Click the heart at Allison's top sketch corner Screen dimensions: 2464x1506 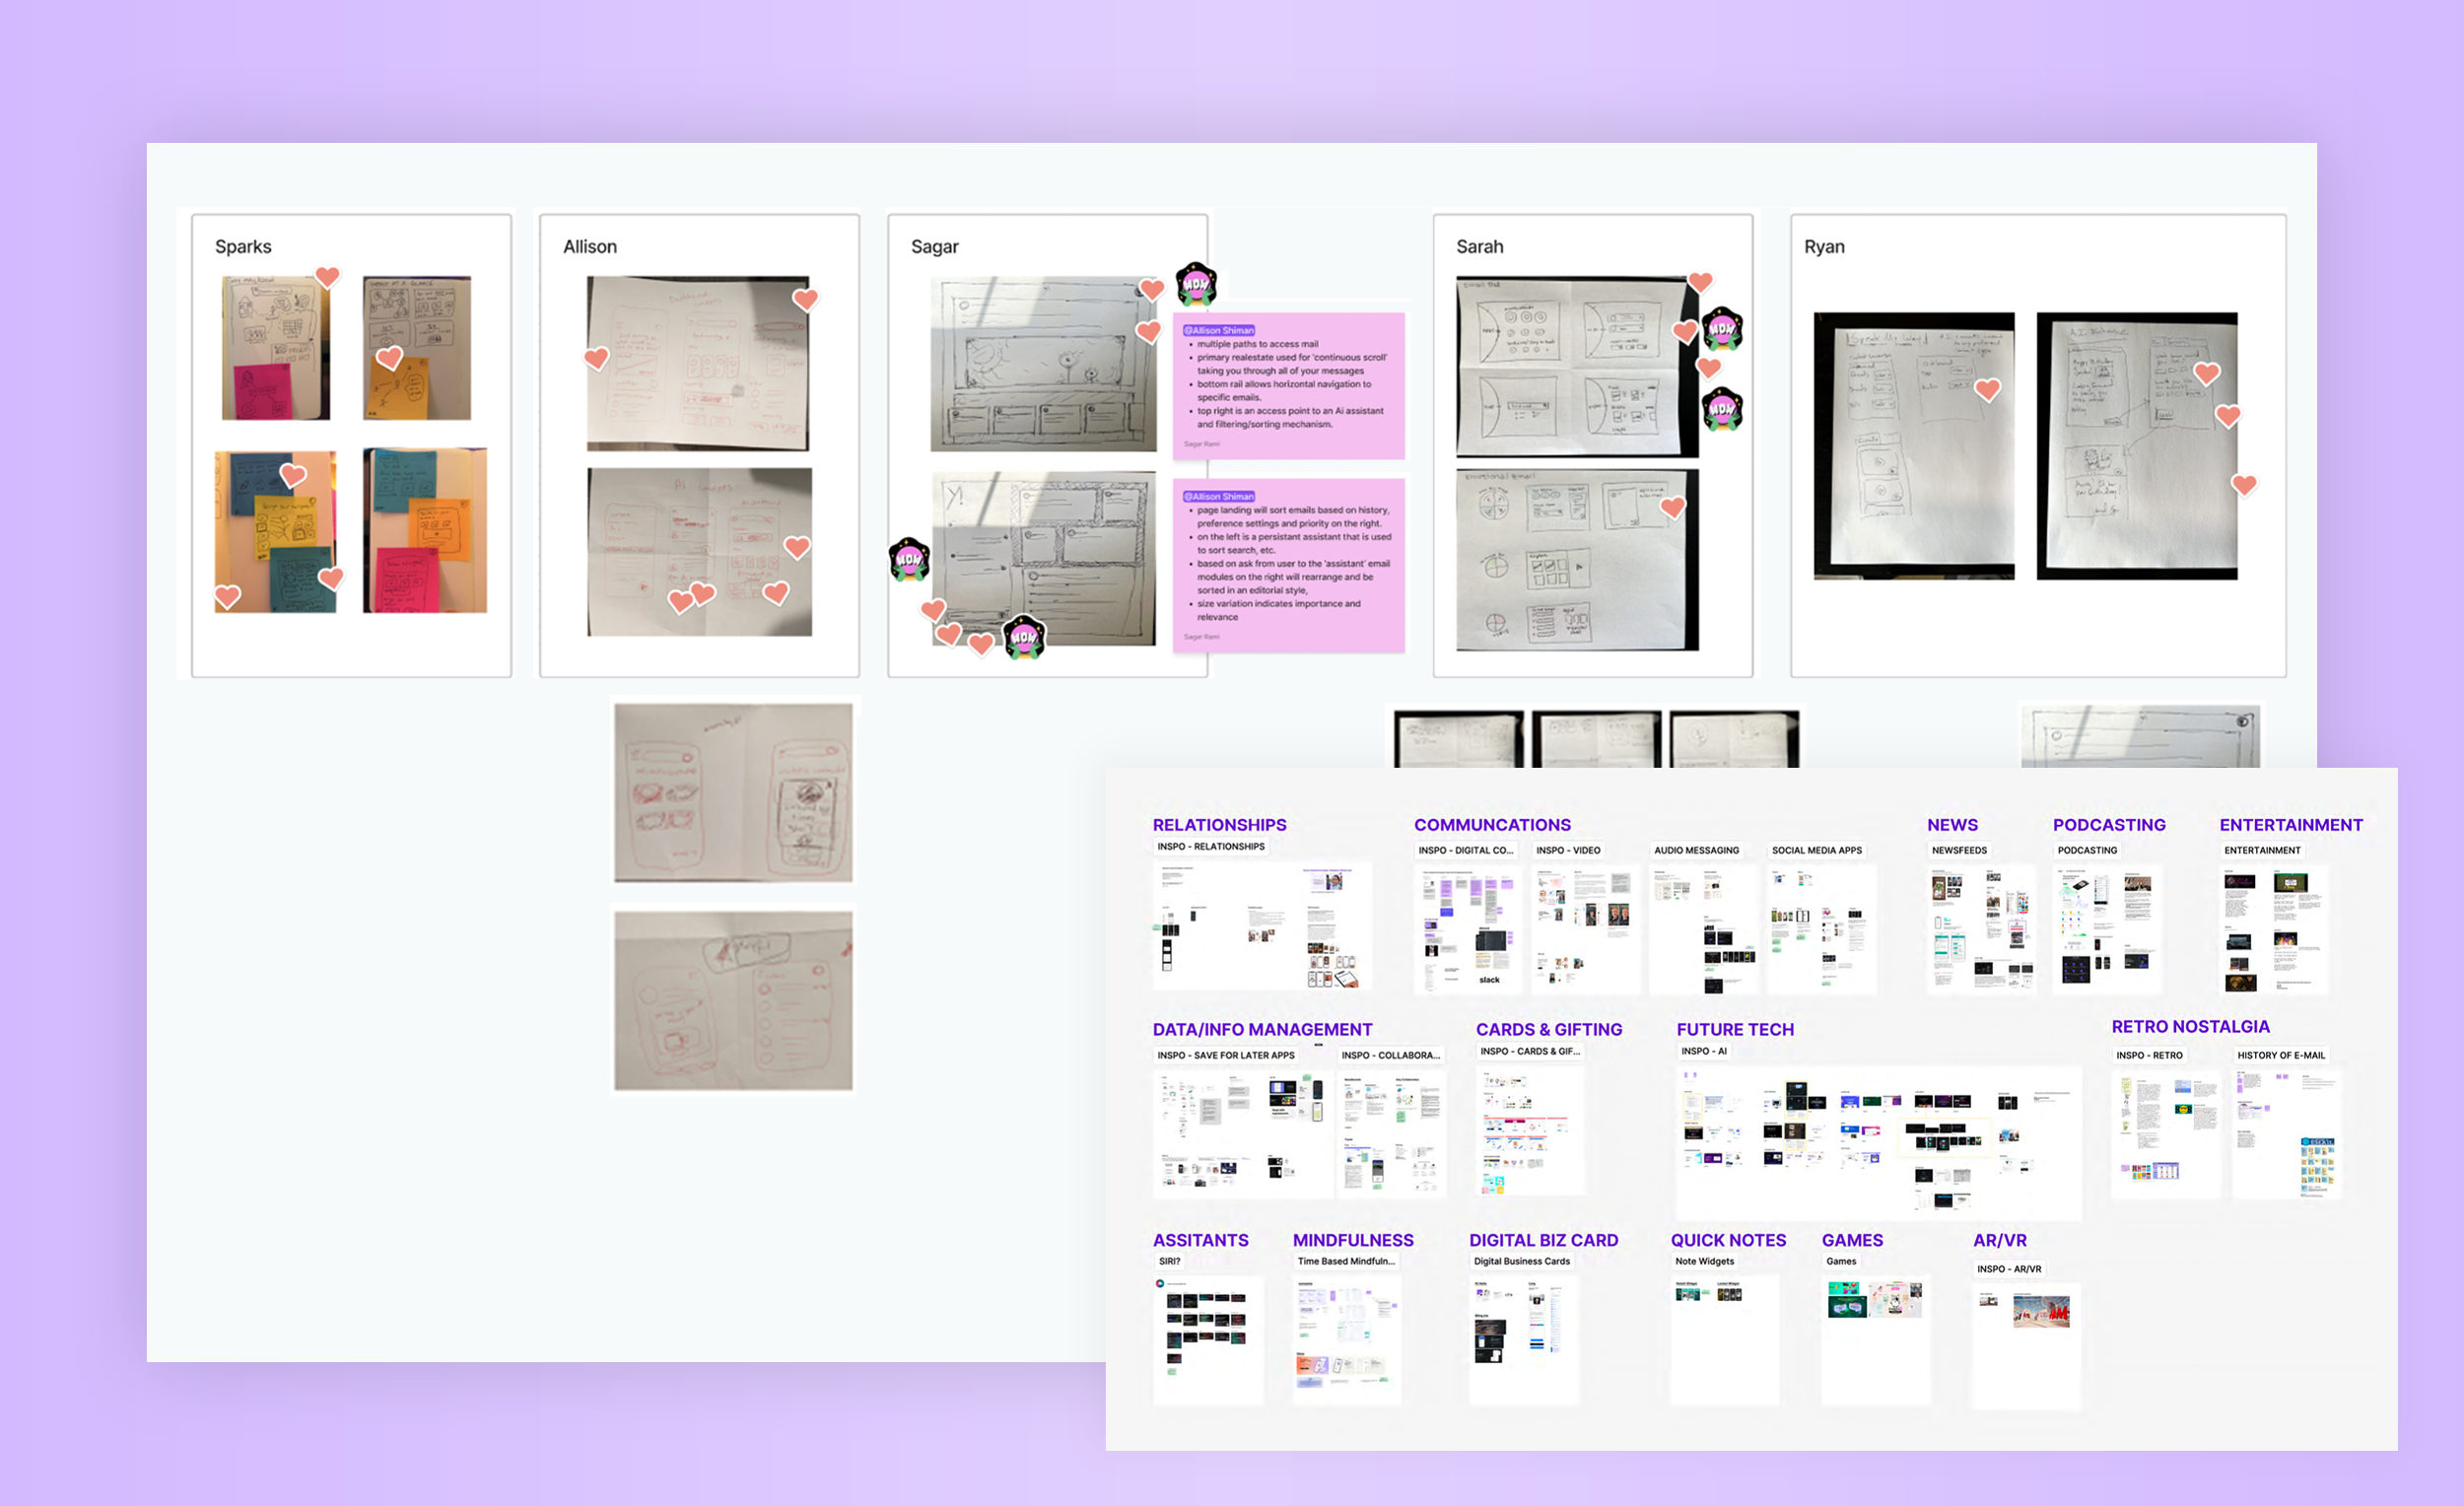(805, 299)
